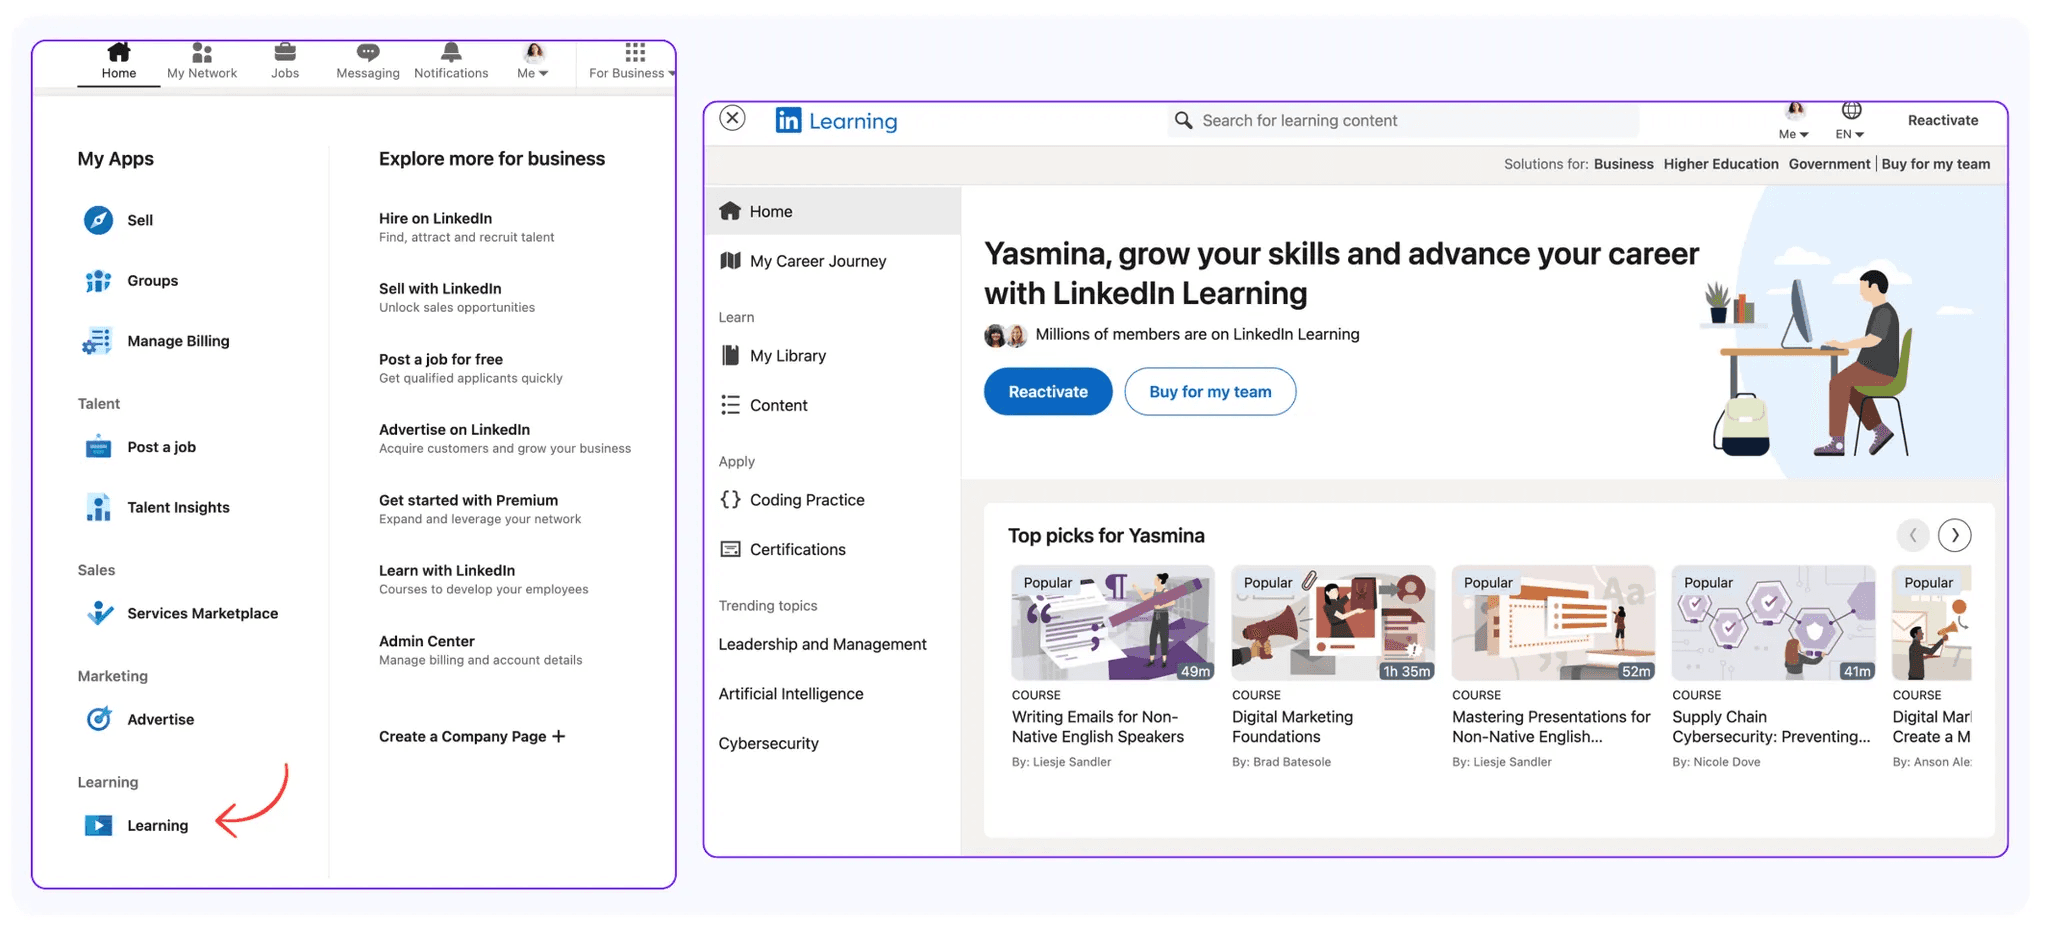
Task: Open Mastering Presentations course thumbnail
Action: pyautogui.click(x=1553, y=623)
